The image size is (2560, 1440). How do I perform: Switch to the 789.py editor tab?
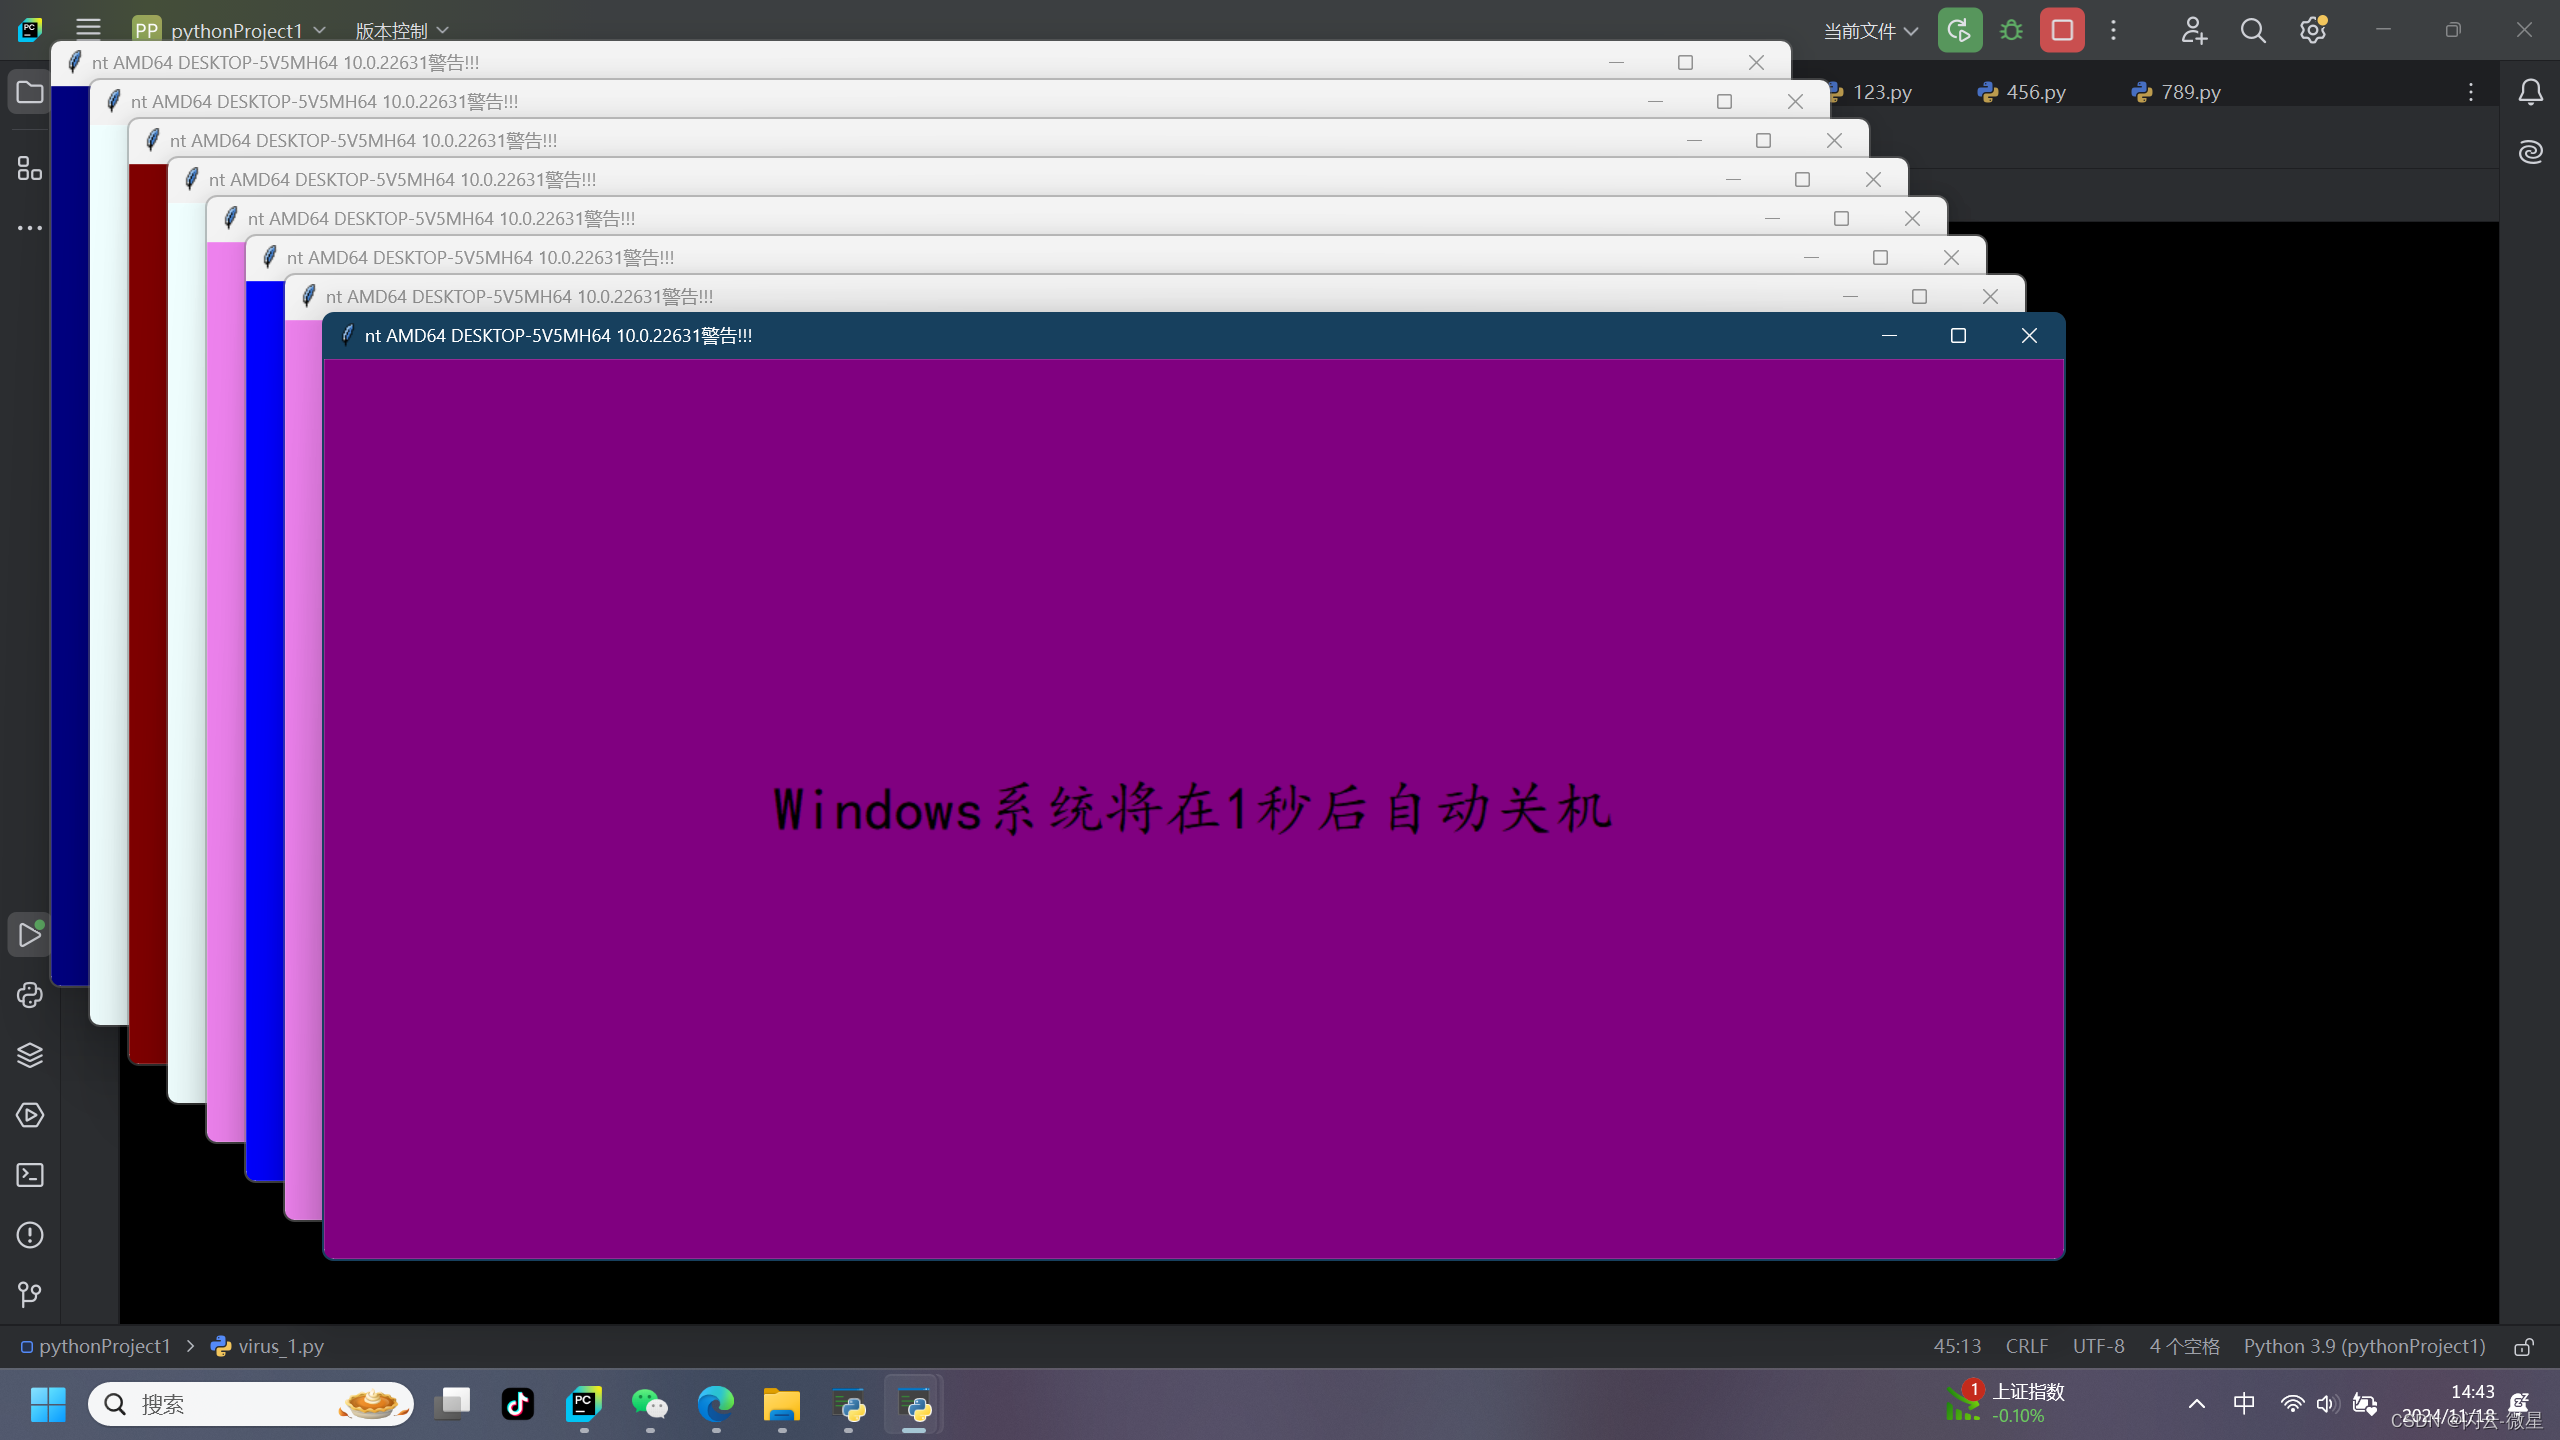point(2176,92)
